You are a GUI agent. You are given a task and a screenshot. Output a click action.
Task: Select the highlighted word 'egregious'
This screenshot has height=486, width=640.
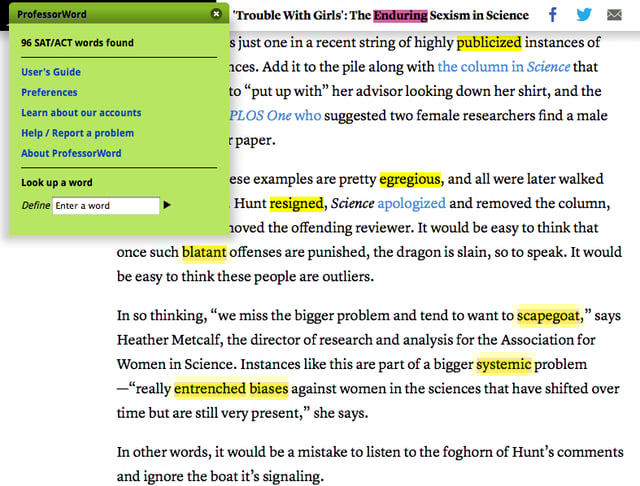coord(410,179)
